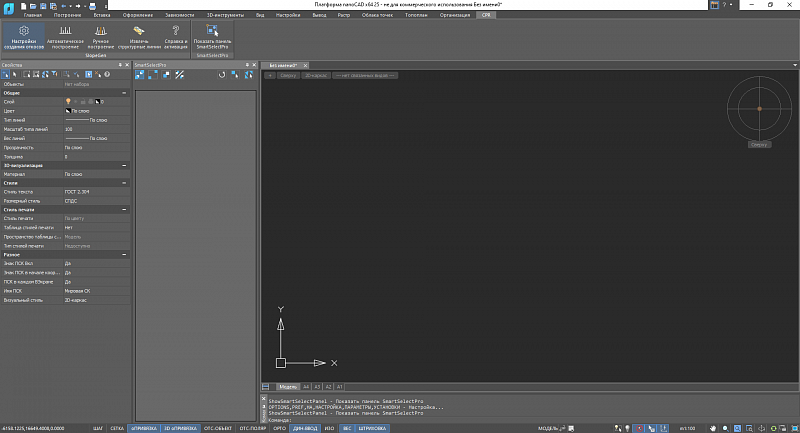
Task: Click Показать панель SmartSelectPro button
Action: point(212,36)
